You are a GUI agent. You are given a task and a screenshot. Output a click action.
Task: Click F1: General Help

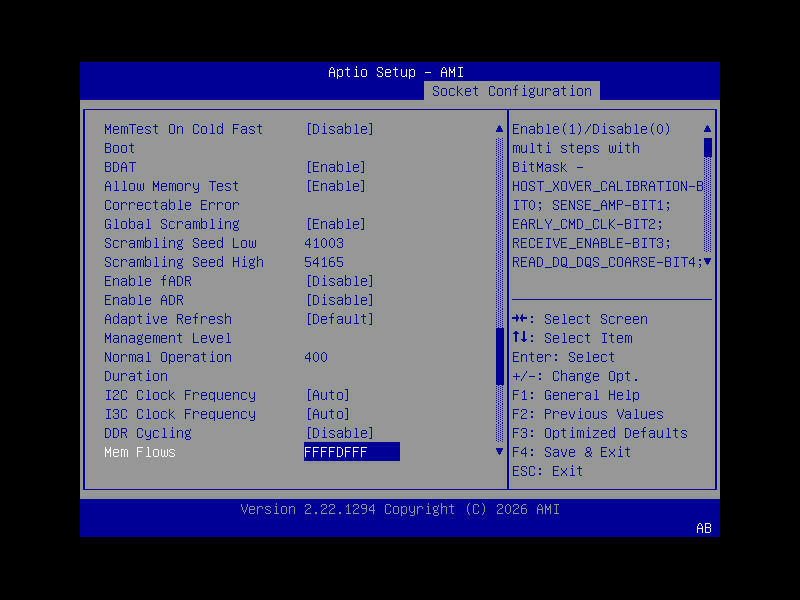[x=576, y=395]
